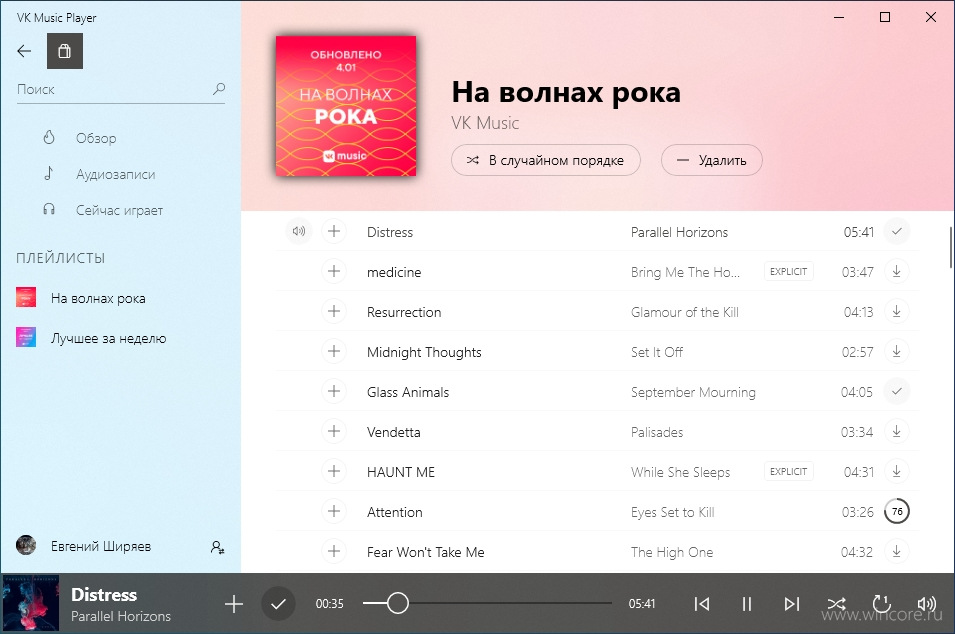Add medicine track via its plus icon
This screenshot has width=955, height=634.
334,271
